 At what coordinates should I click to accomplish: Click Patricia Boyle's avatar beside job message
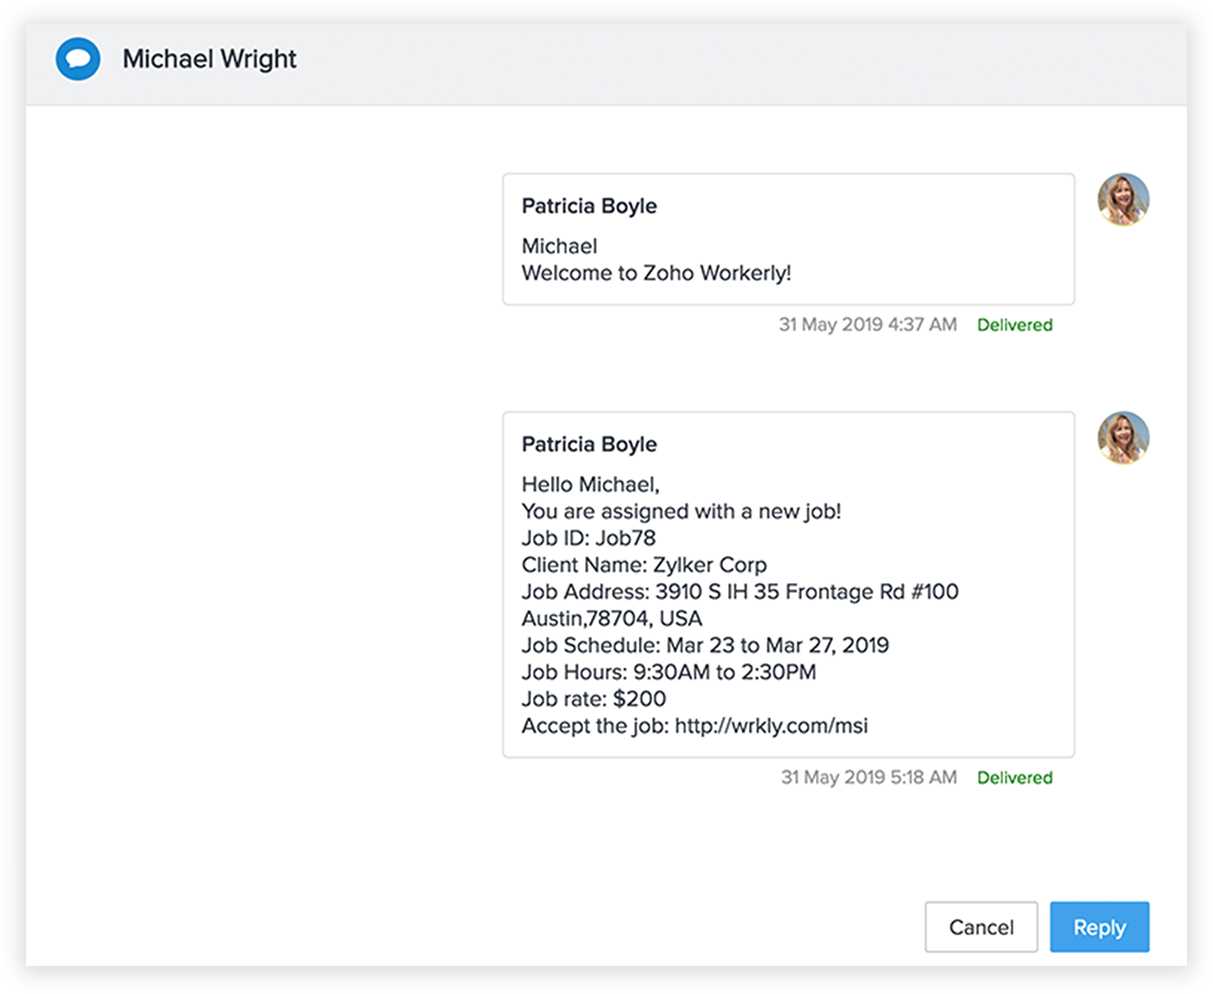click(x=1123, y=437)
